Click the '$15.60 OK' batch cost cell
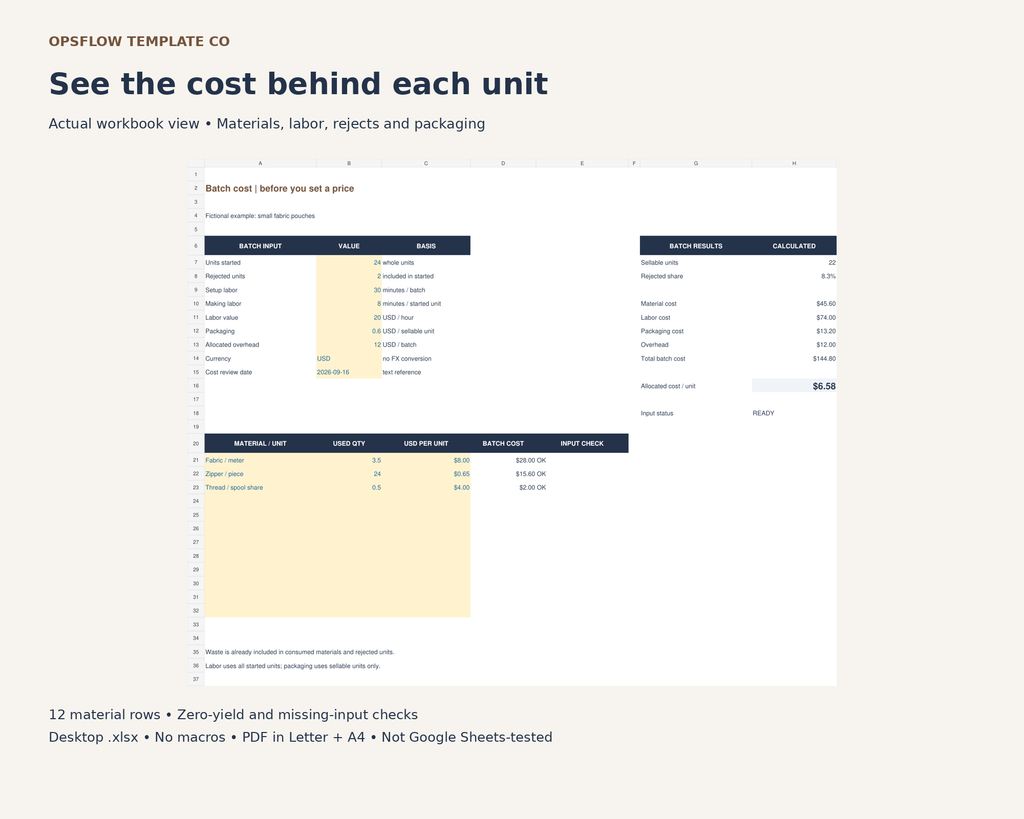 (x=530, y=474)
